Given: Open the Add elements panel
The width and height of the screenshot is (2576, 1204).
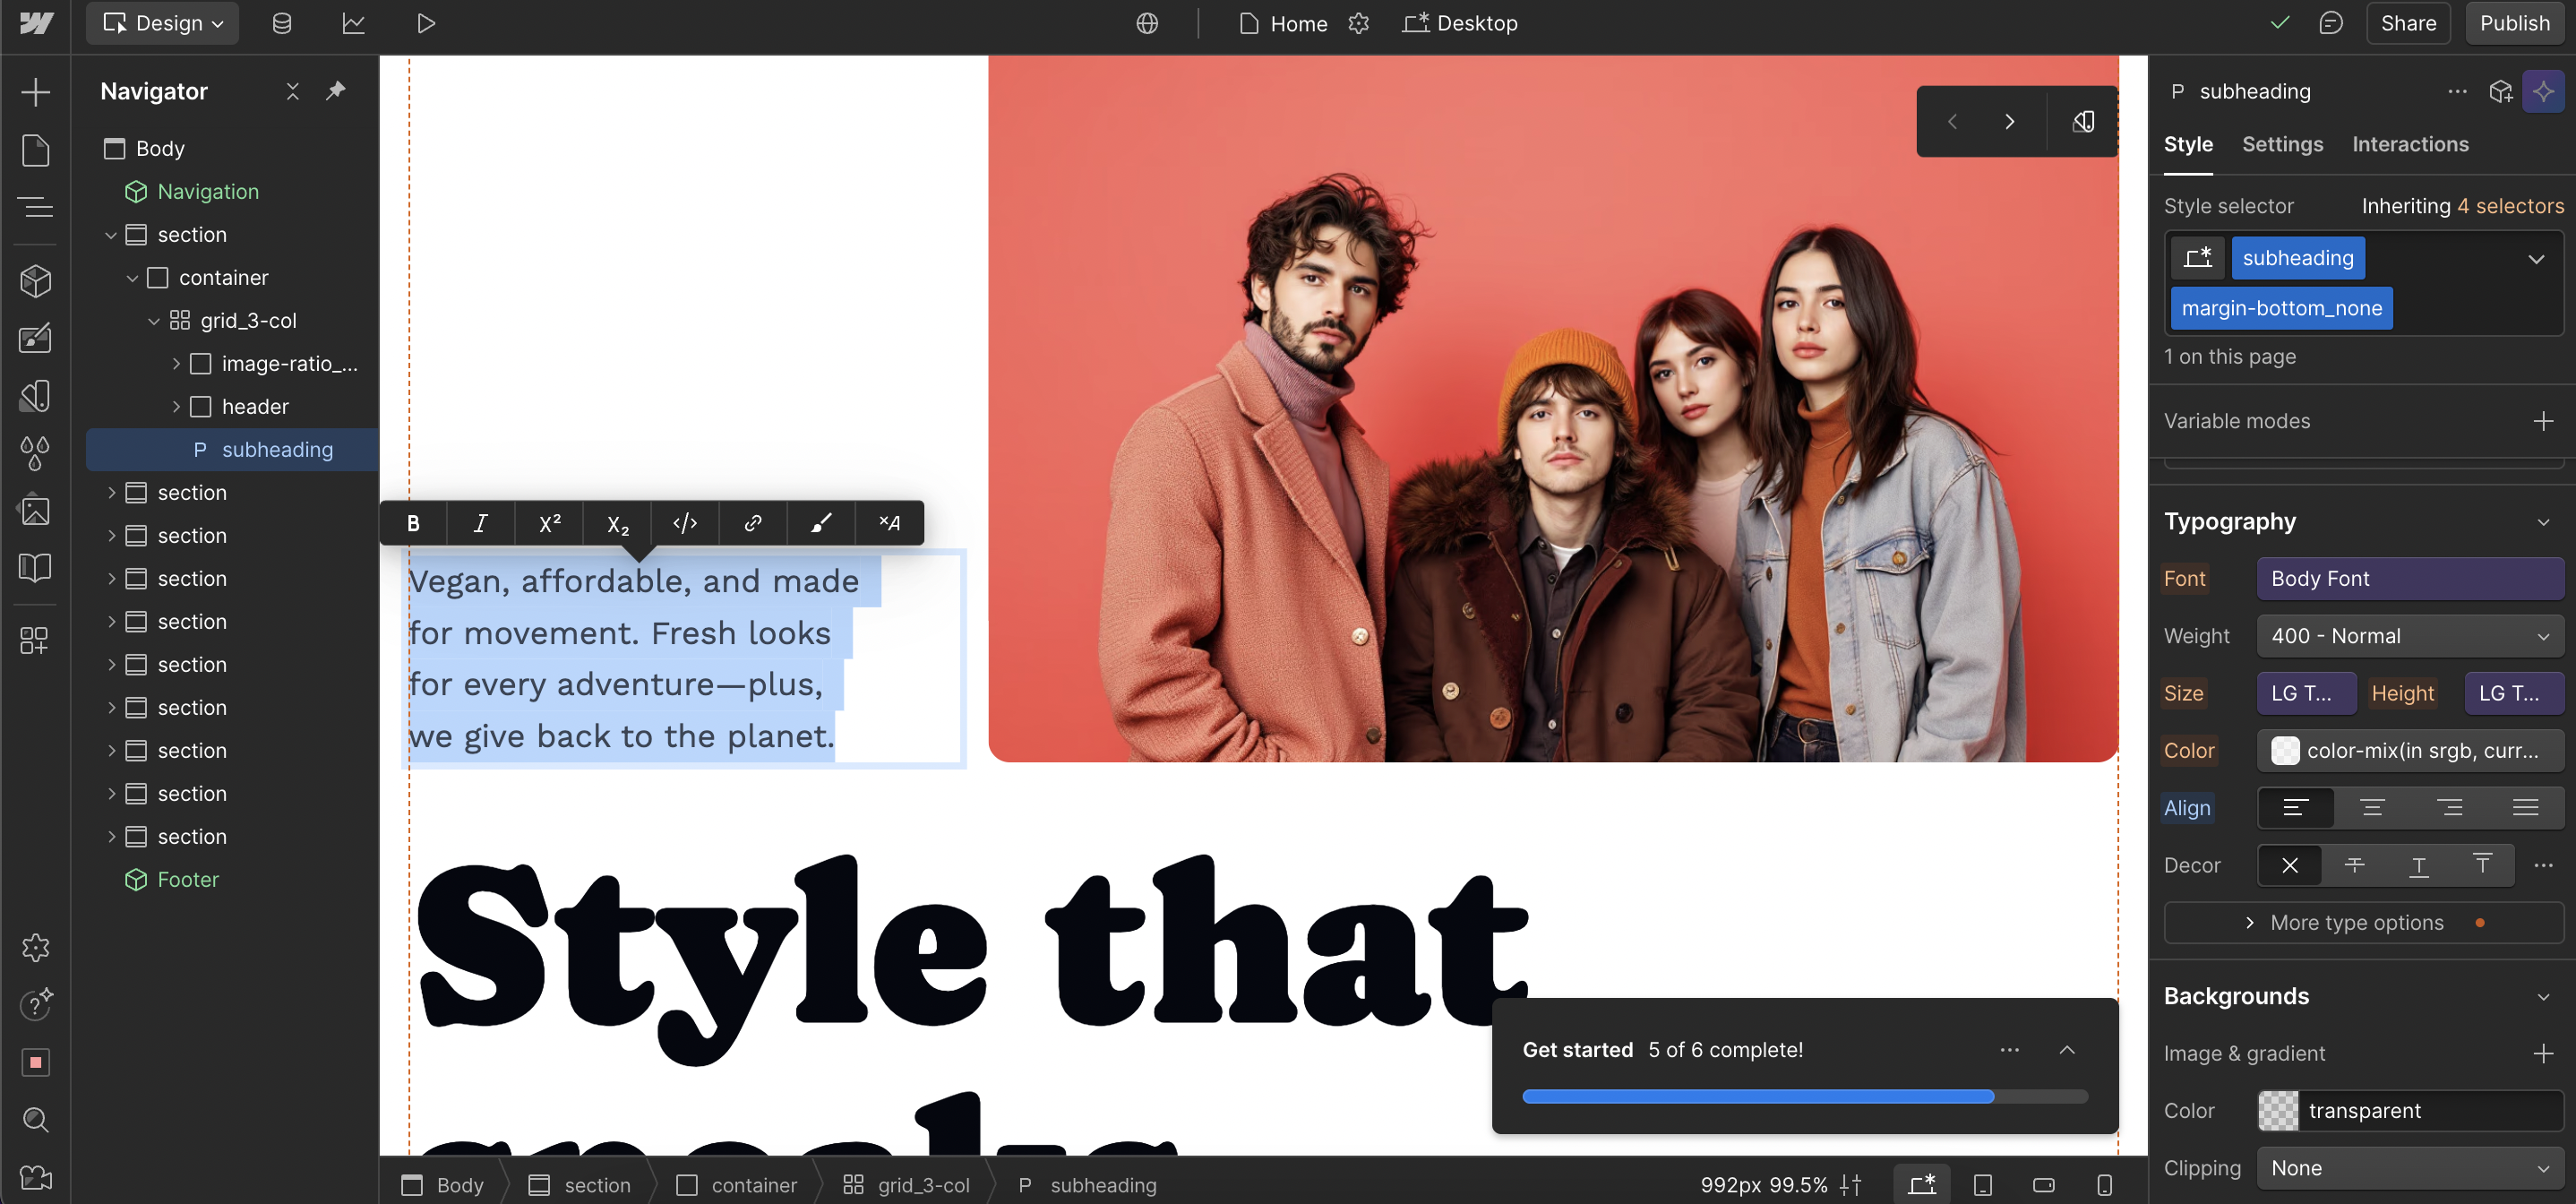Looking at the screenshot, I should (35, 92).
